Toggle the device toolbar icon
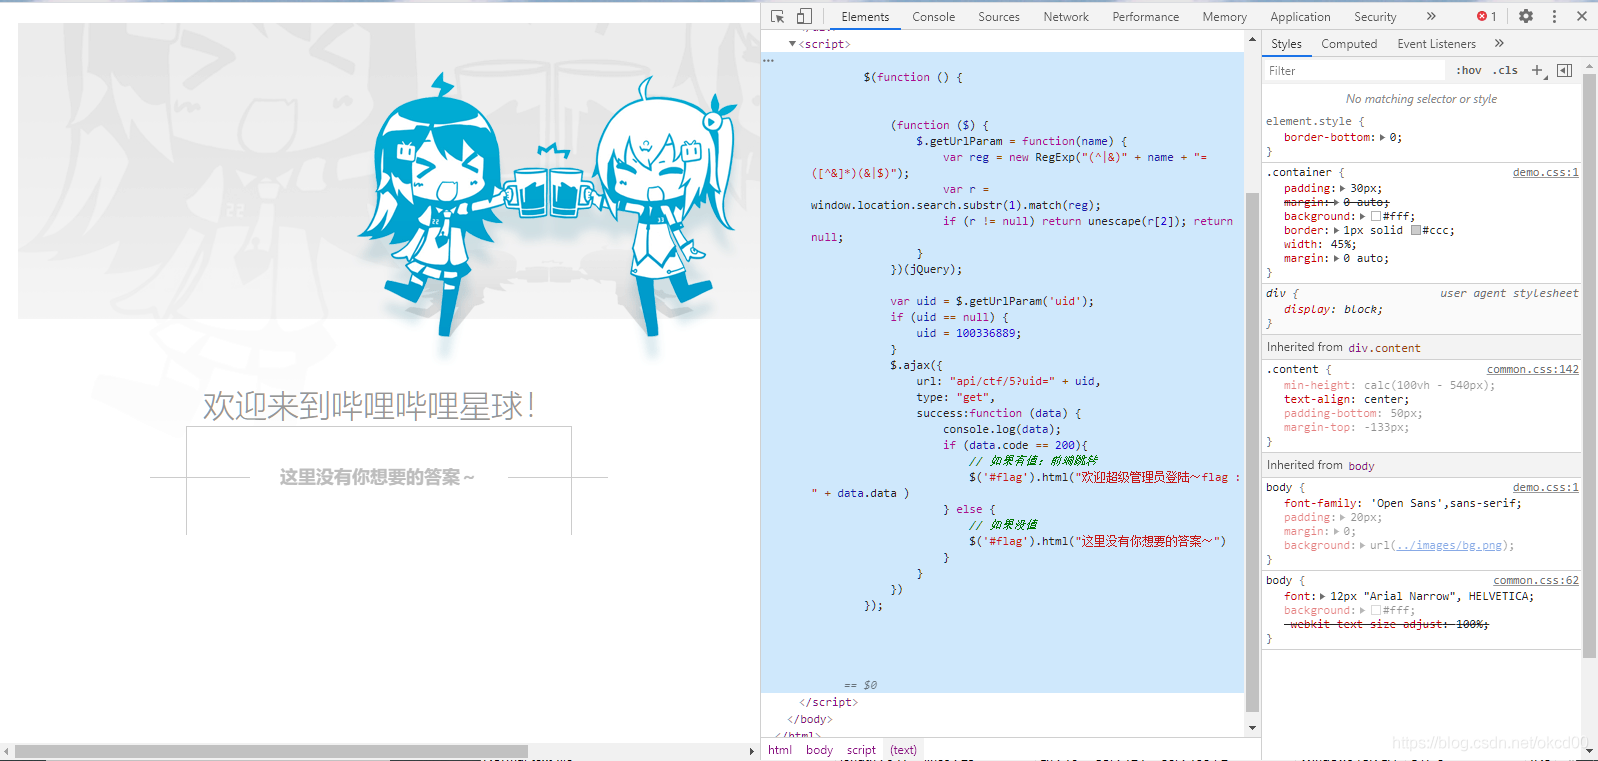 tap(804, 16)
